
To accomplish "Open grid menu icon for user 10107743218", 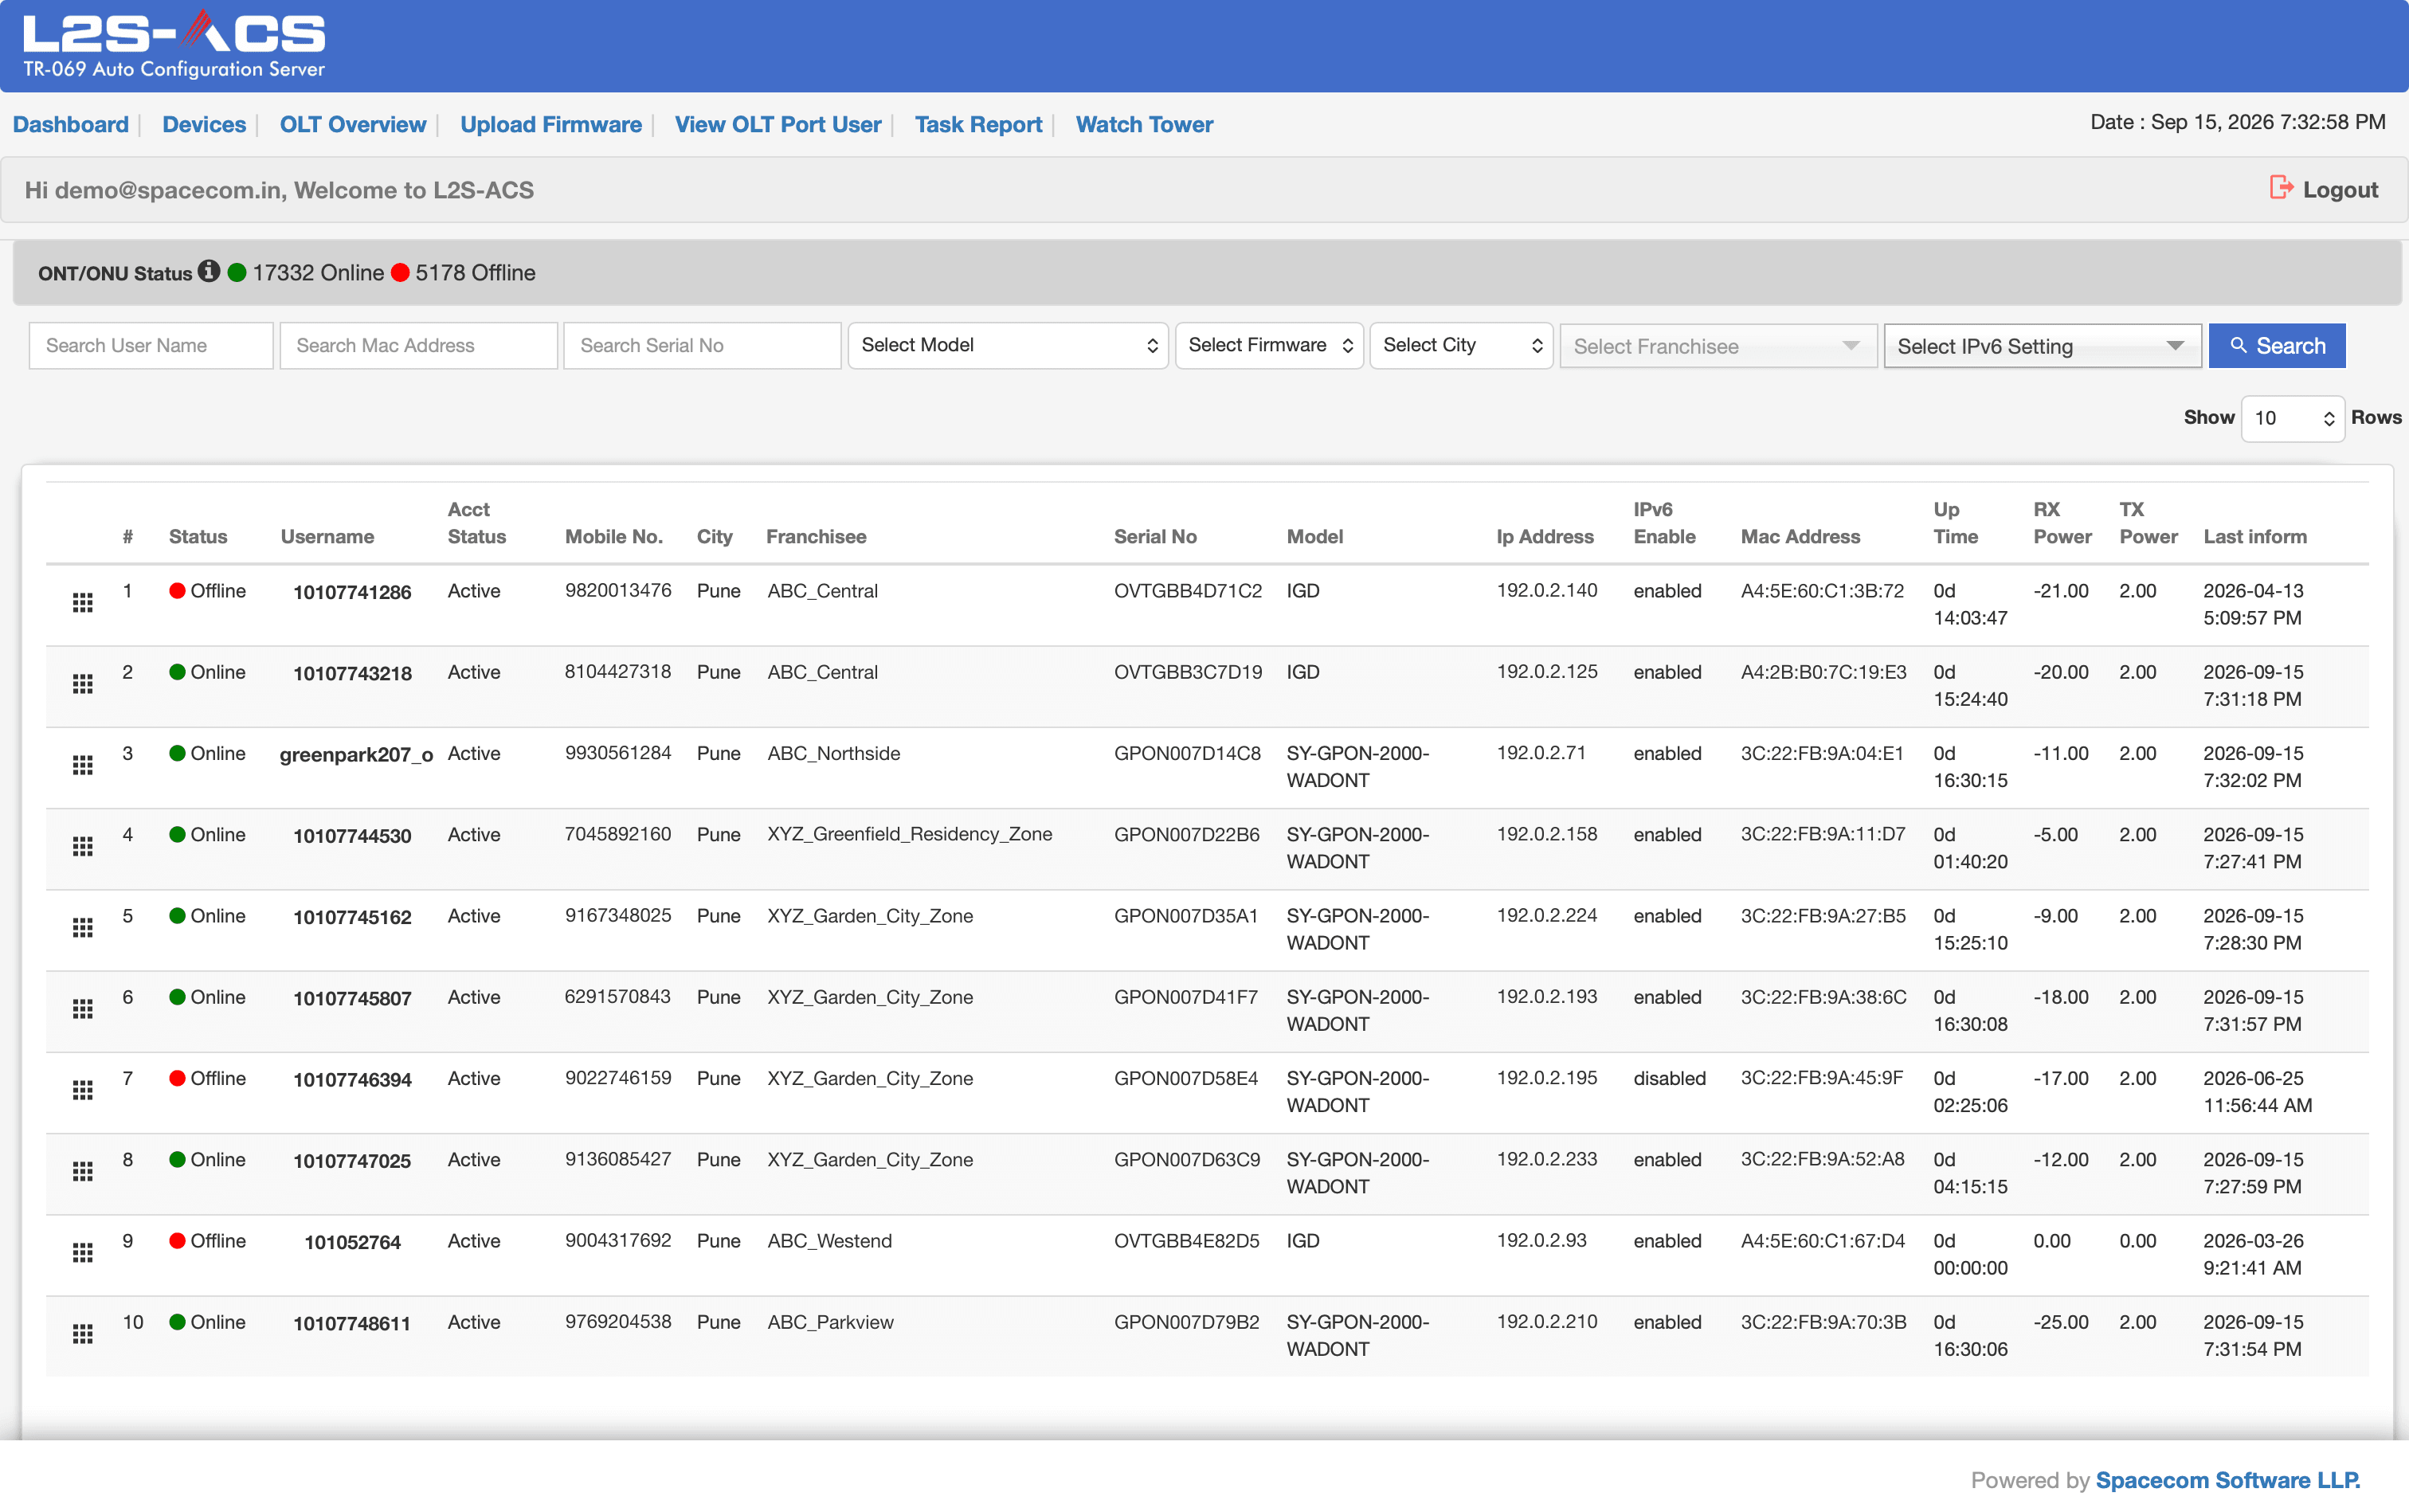I will [x=83, y=684].
